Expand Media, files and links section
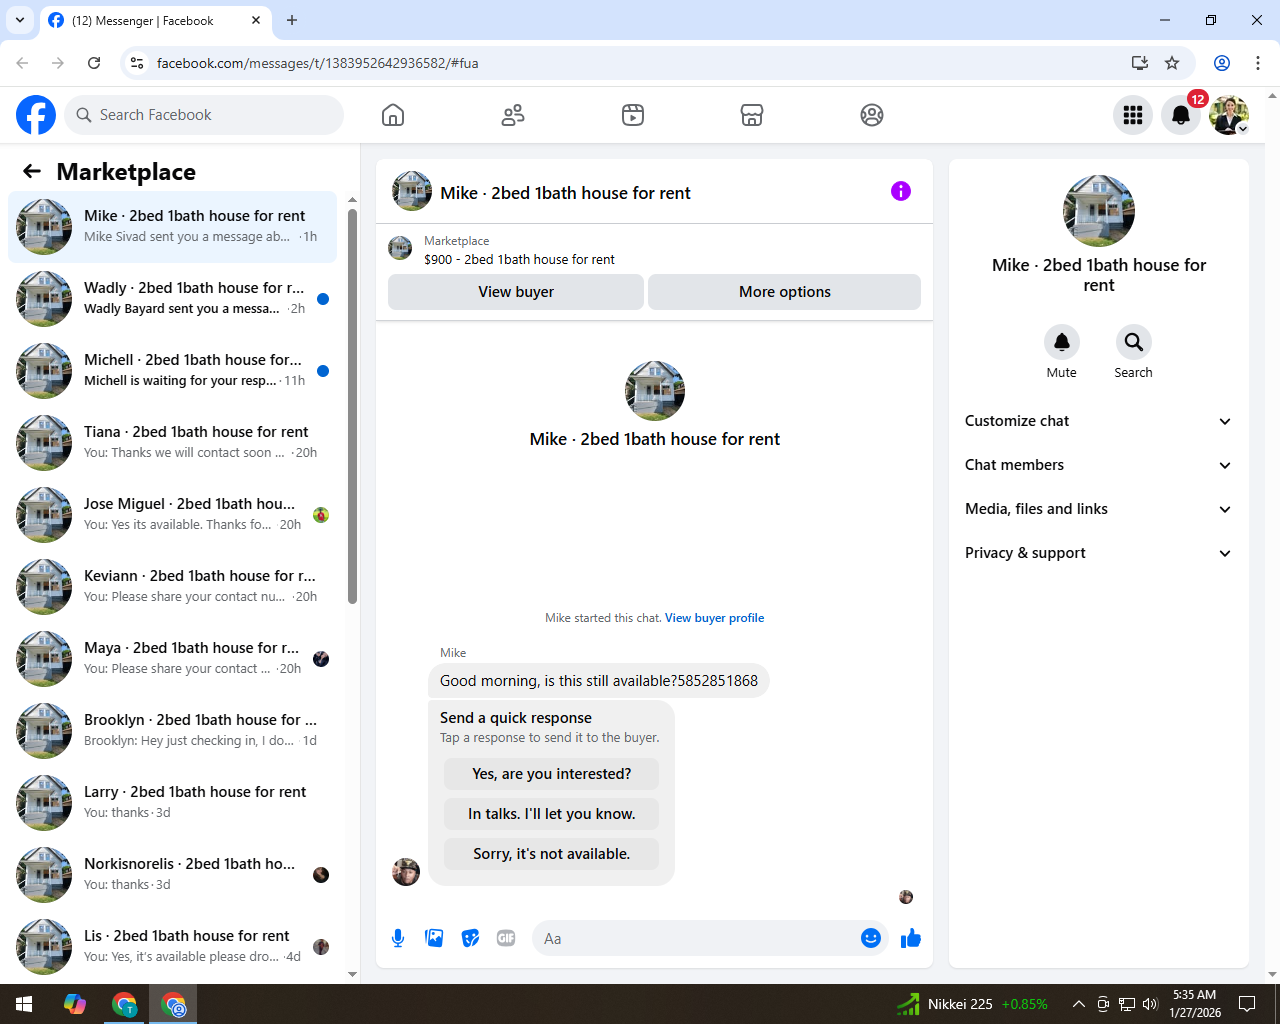The width and height of the screenshot is (1280, 1024). (1098, 509)
